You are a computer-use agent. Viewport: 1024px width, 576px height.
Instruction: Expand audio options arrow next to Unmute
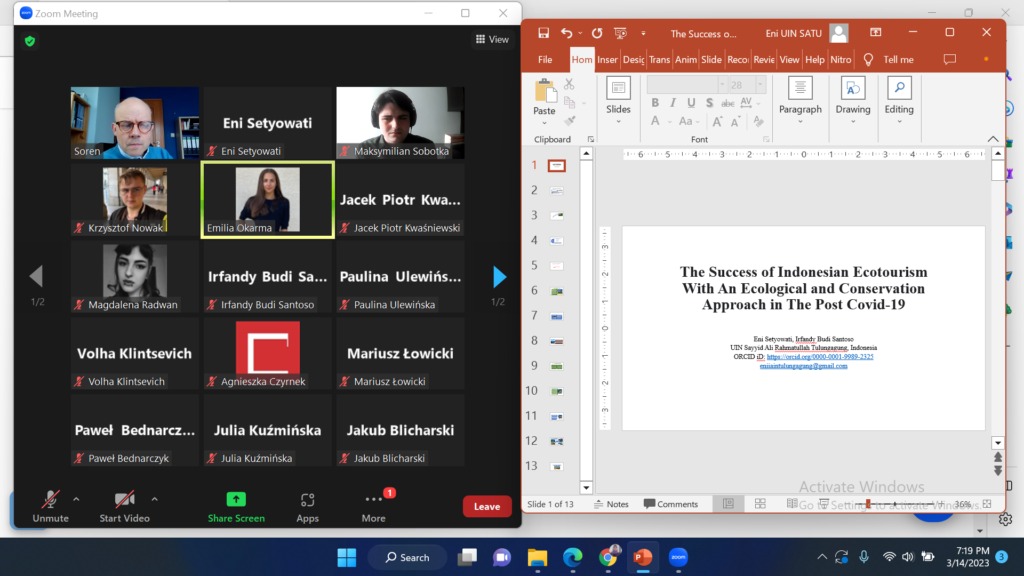click(x=76, y=499)
